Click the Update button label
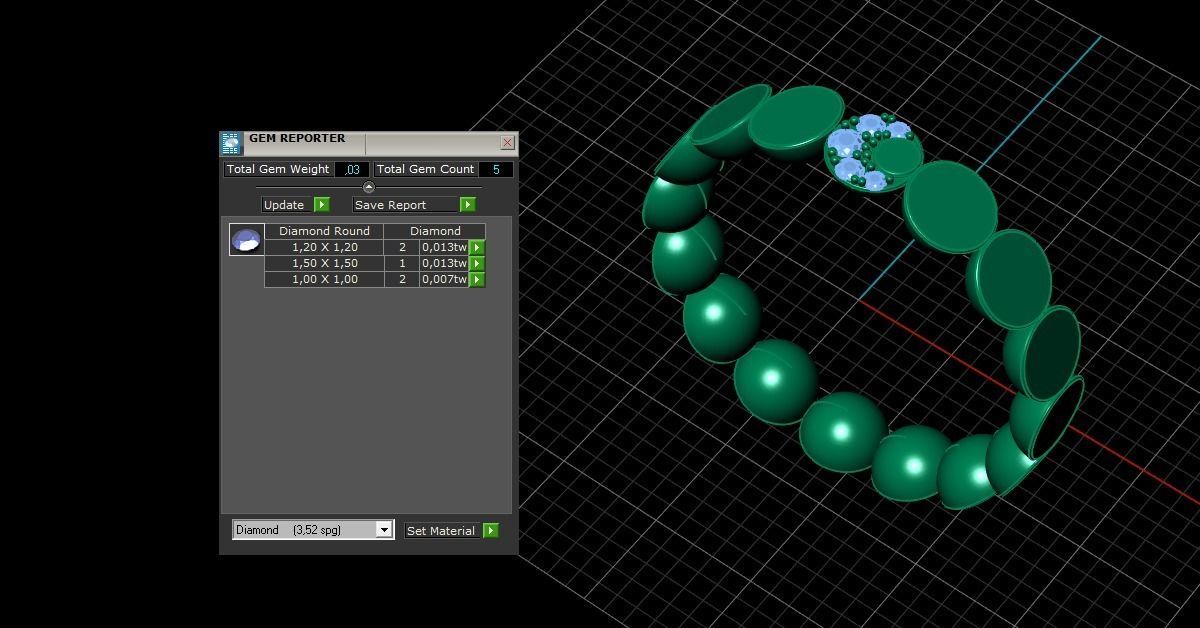The height and width of the screenshot is (628, 1200). point(284,204)
